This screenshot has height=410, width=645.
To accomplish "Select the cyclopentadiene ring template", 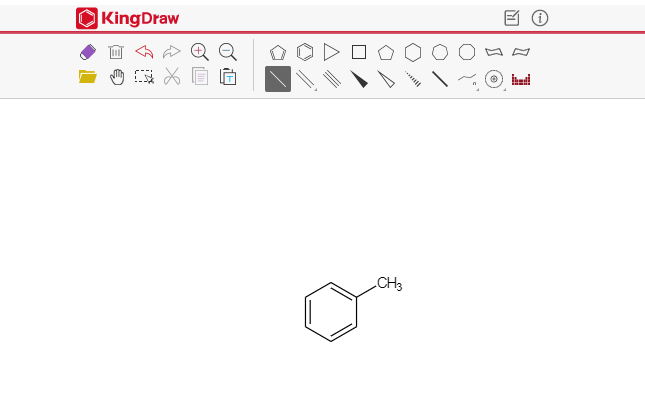I will (278, 53).
